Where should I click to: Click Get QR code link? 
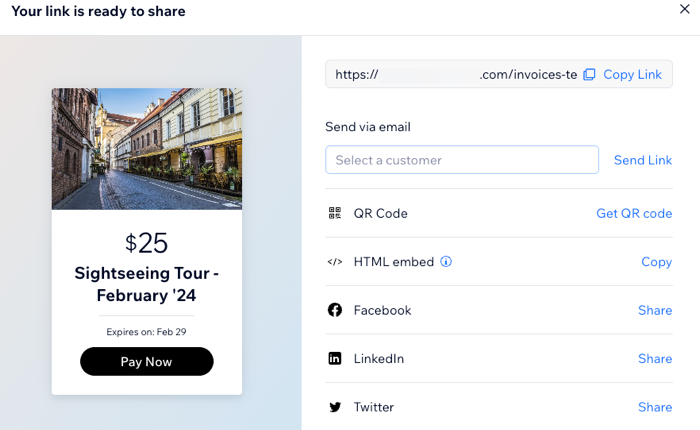pos(634,213)
